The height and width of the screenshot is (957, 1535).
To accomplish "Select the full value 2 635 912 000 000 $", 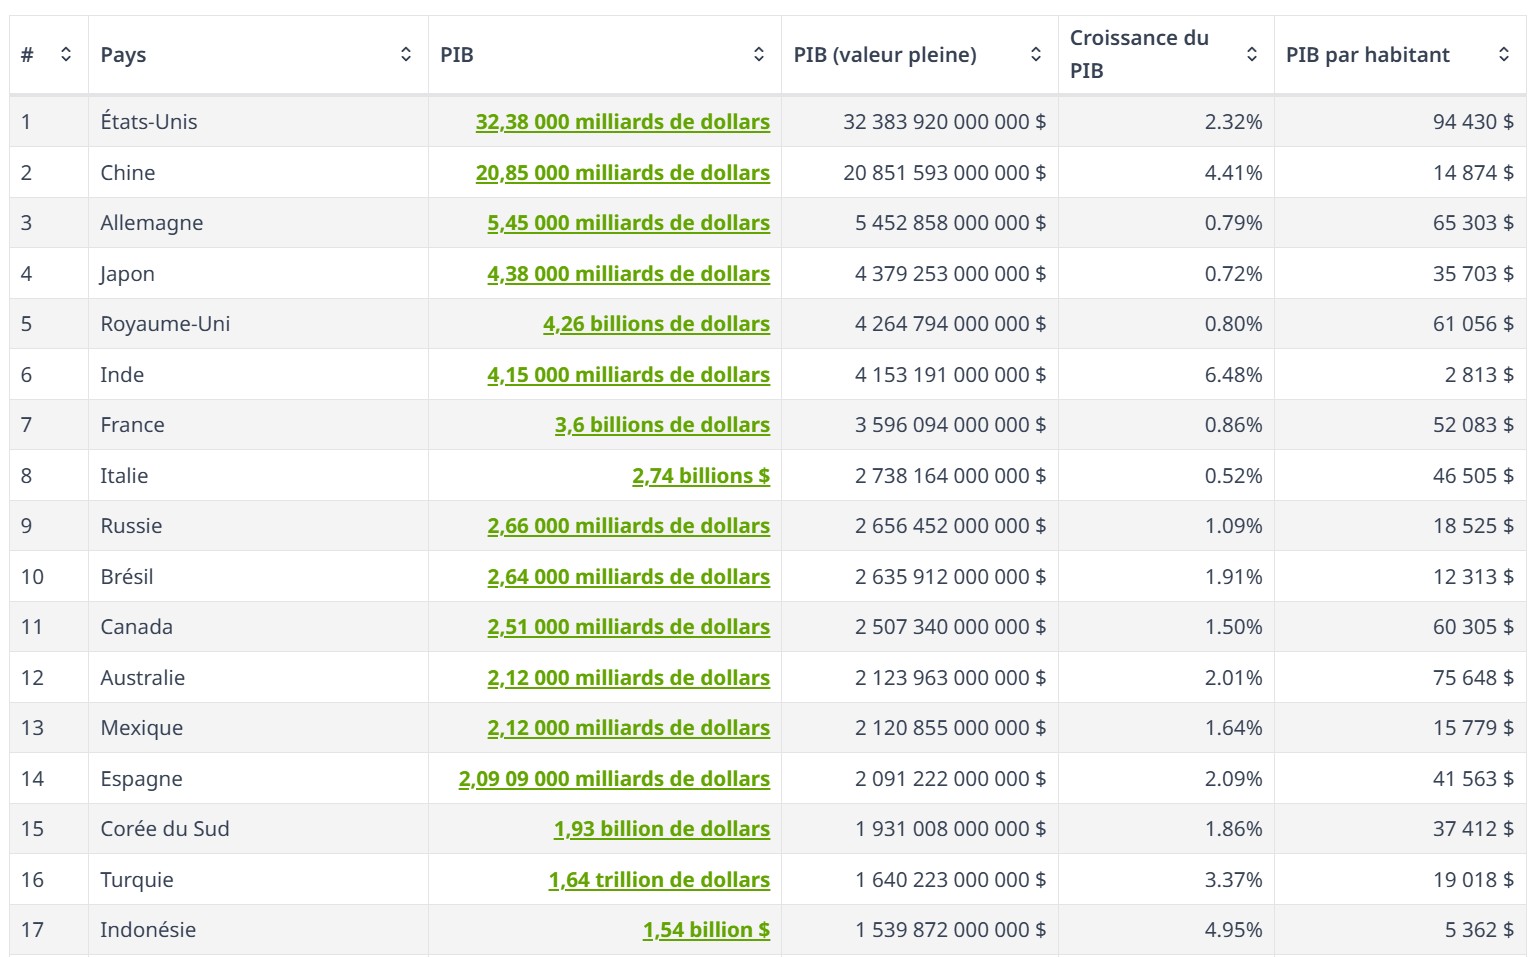I will (950, 577).
